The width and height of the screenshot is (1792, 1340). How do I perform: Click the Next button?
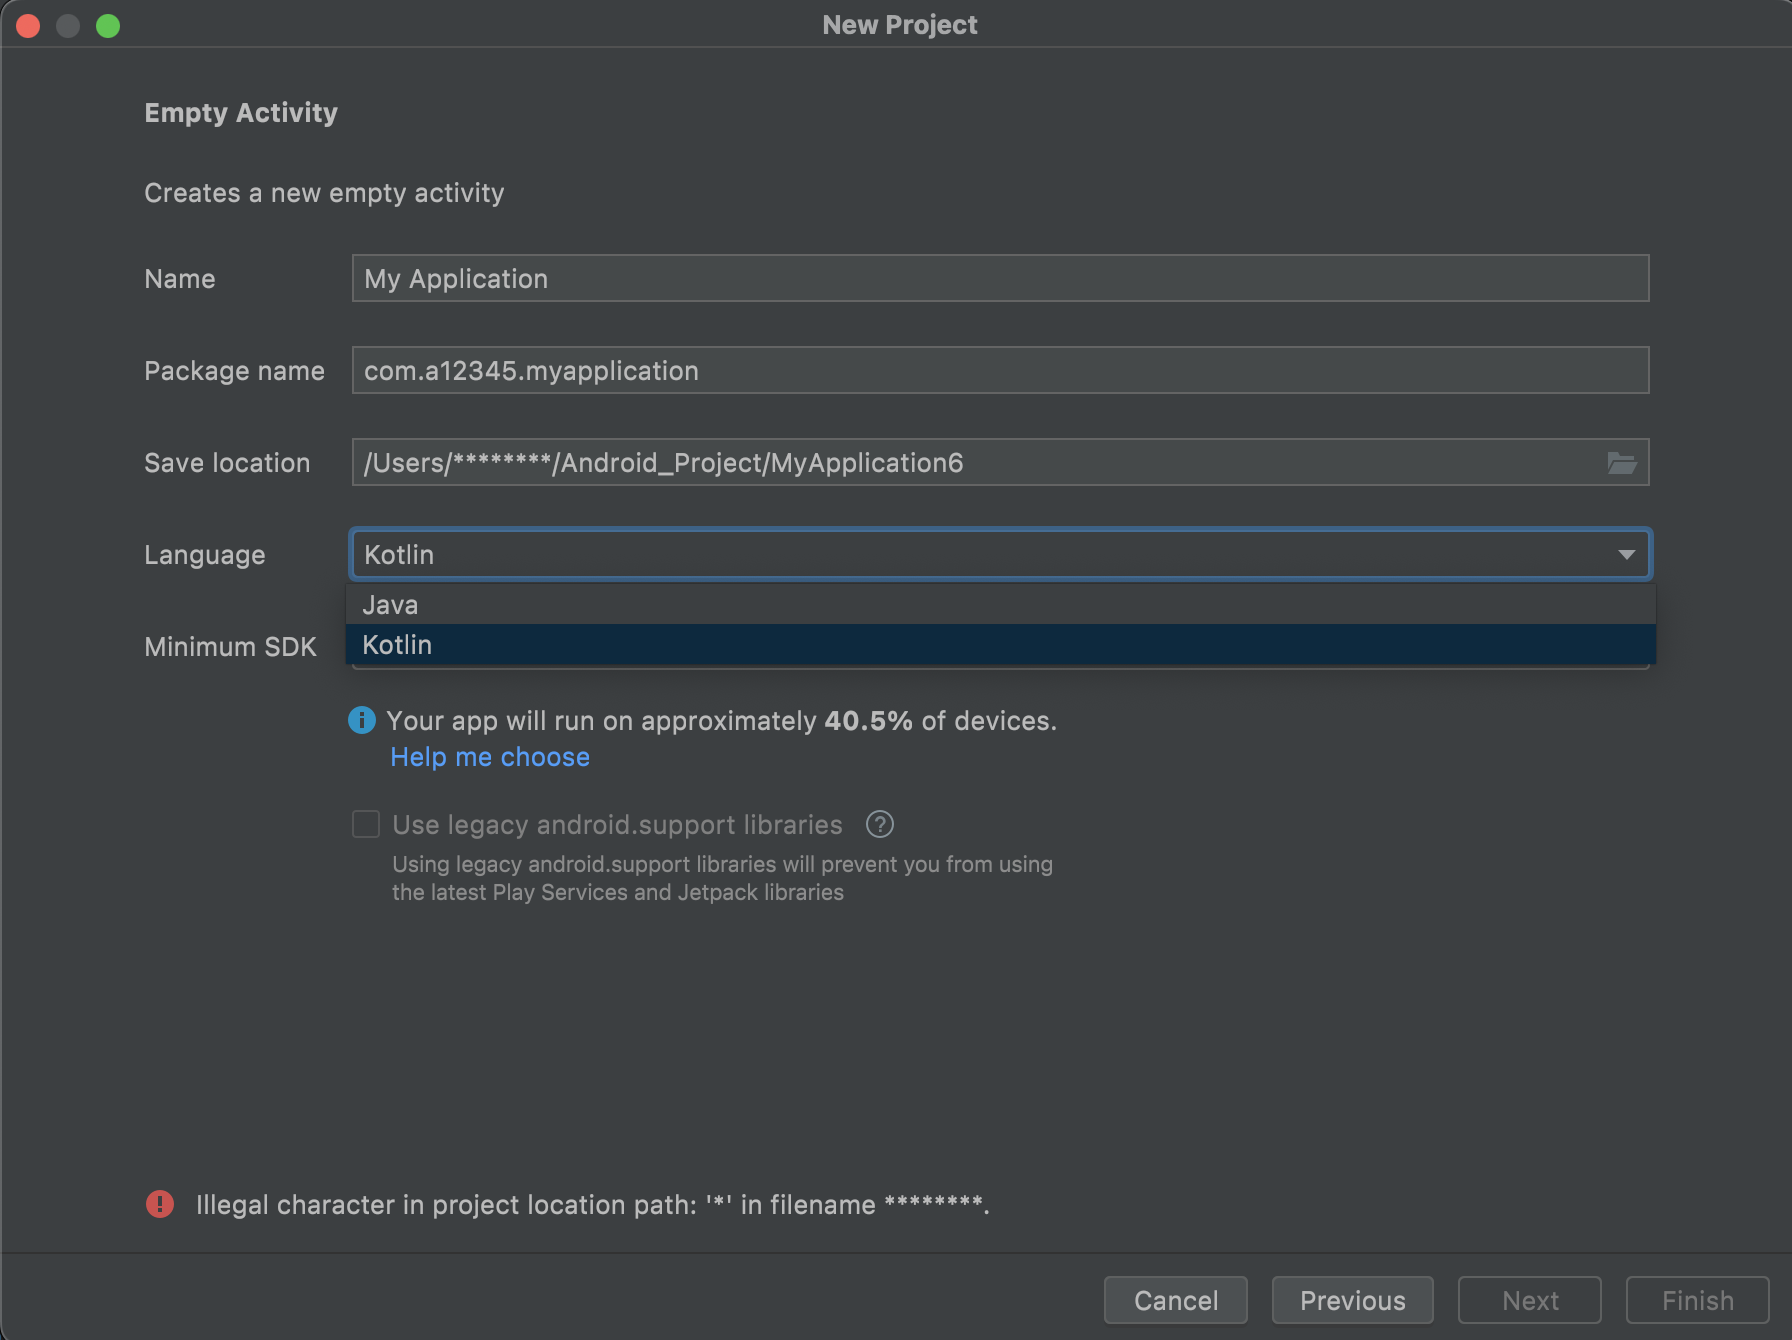(1529, 1300)
